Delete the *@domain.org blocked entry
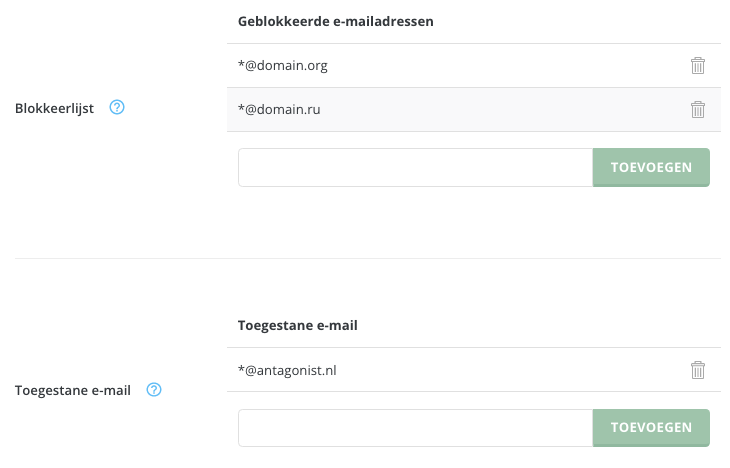Image resolution: width=730 pixels, height=468 pixels. click(697, 66)
